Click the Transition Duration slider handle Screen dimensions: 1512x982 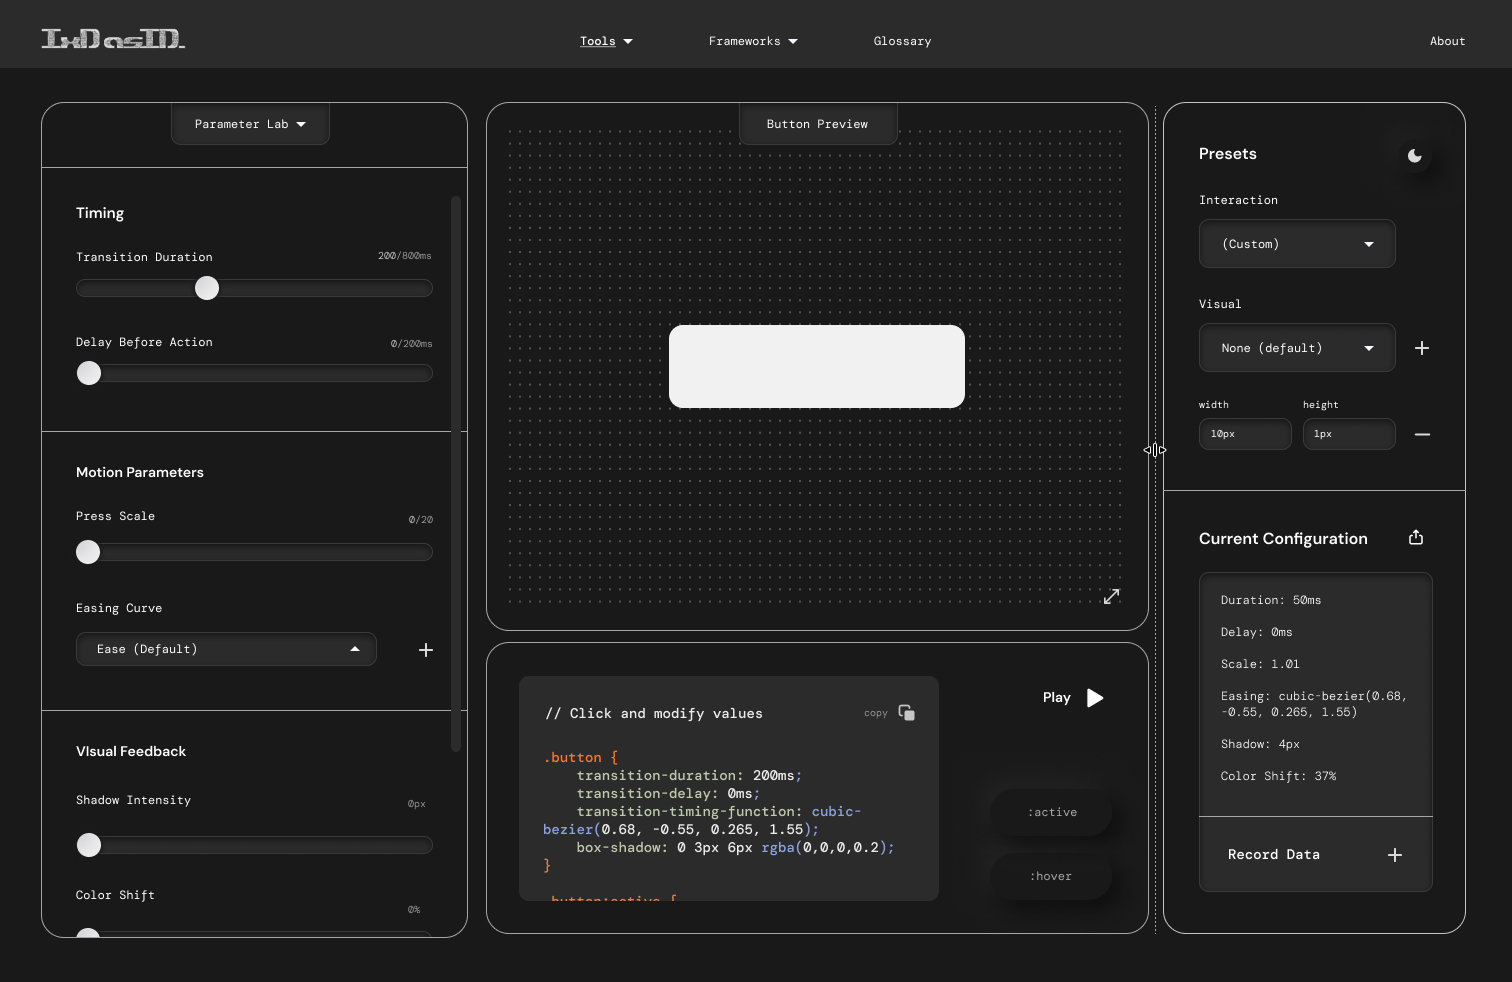click(207, 288)
